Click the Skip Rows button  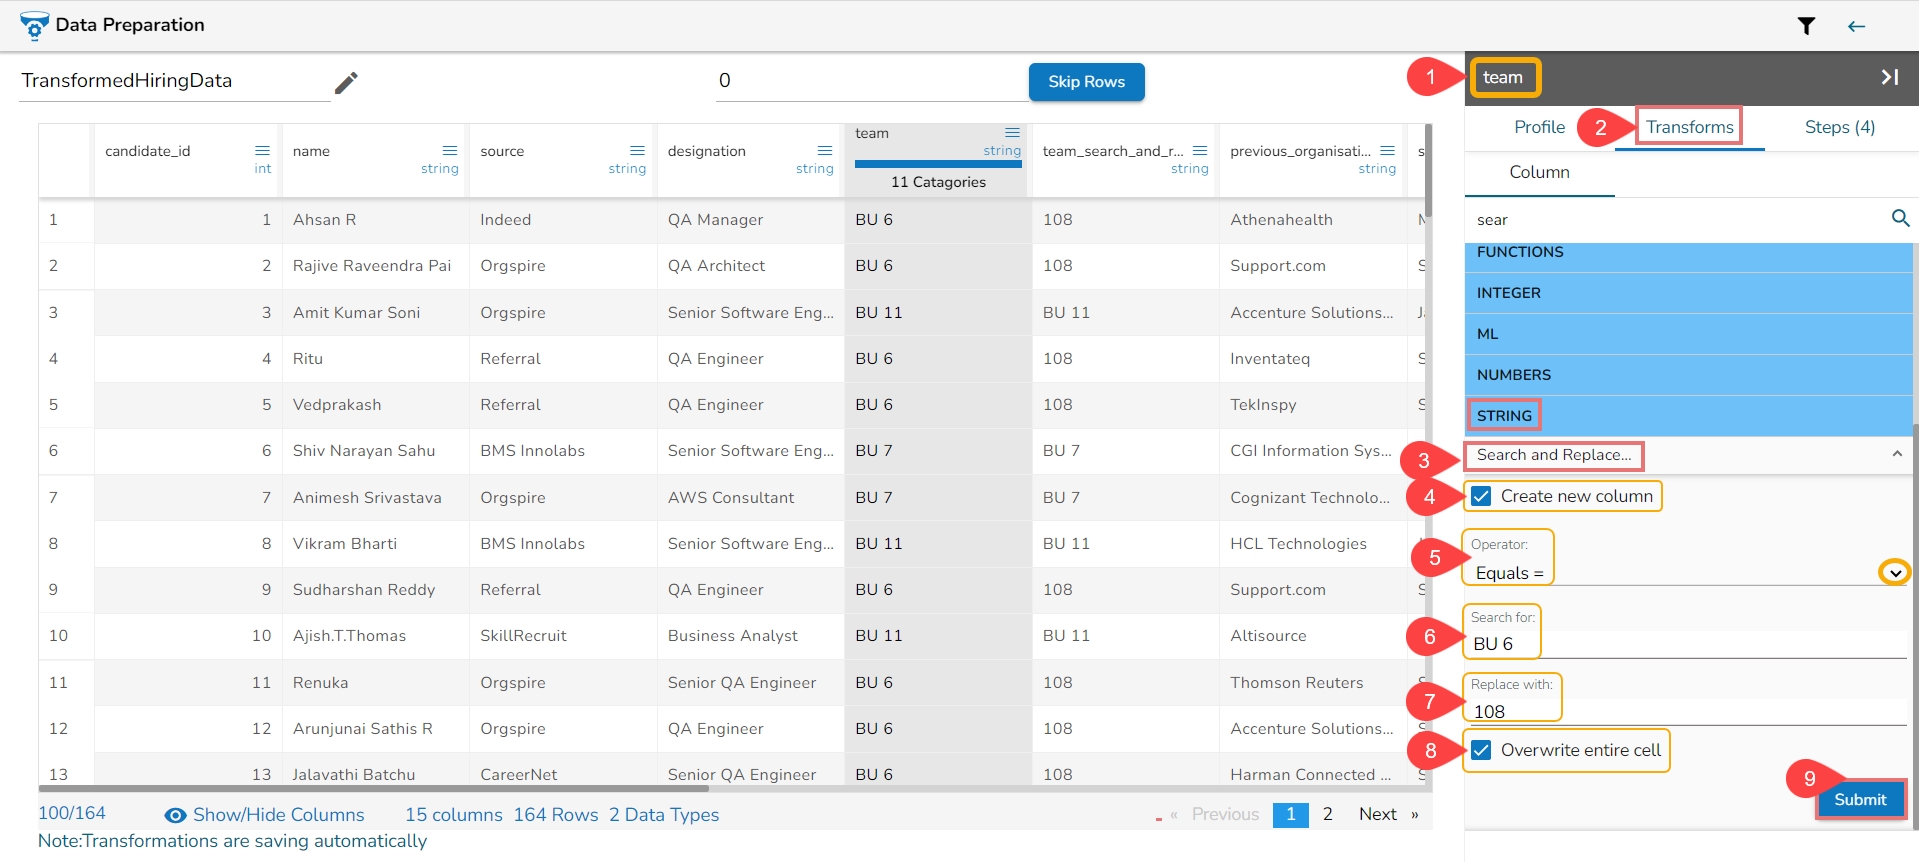pyautogui.click(x=1086, y=82)
